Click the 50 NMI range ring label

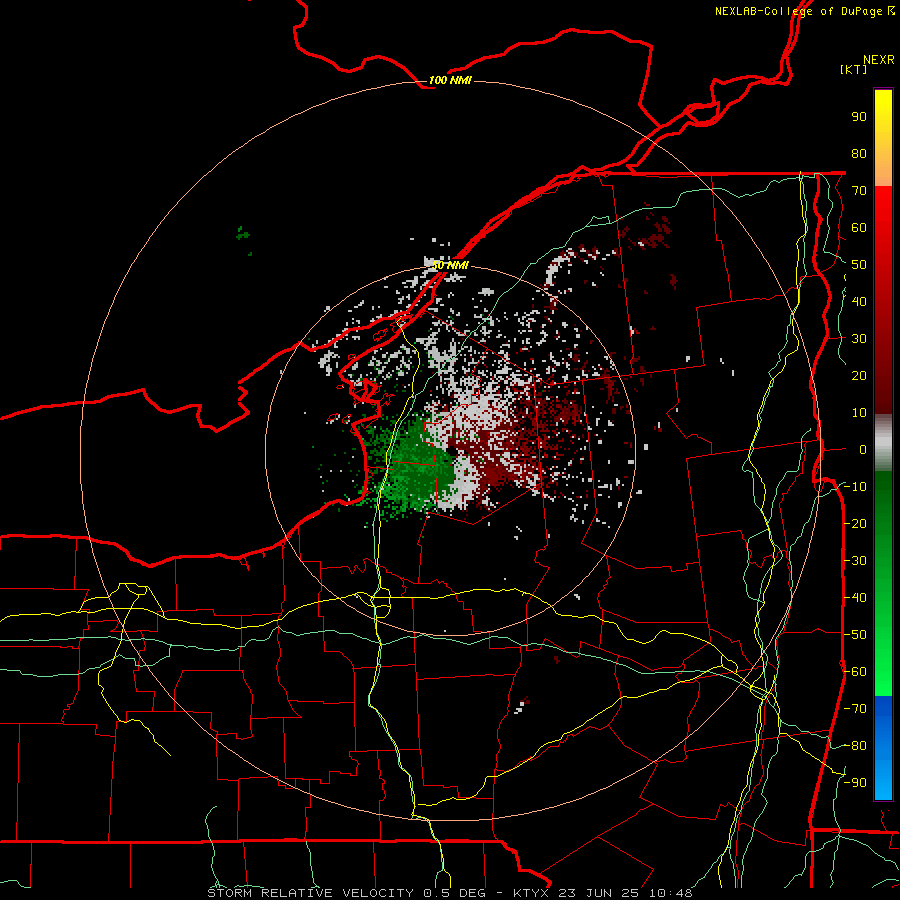point(450,265)
